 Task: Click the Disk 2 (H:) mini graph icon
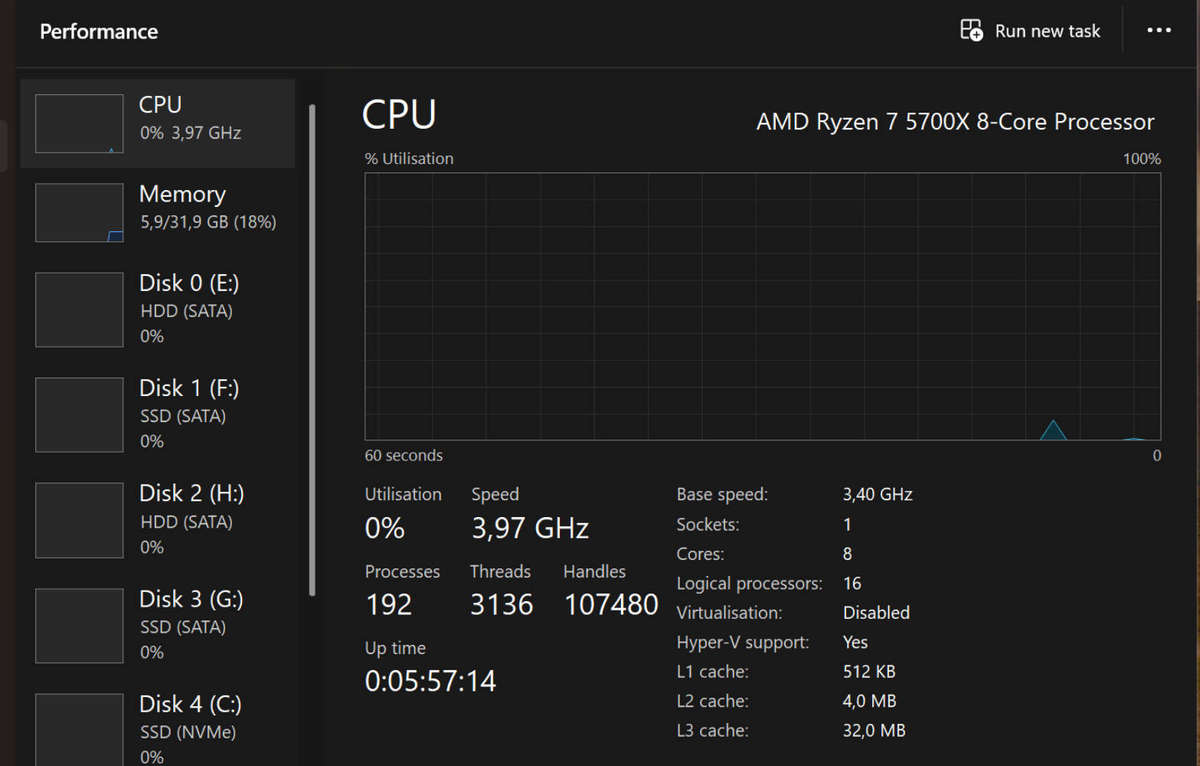(79, 520)
